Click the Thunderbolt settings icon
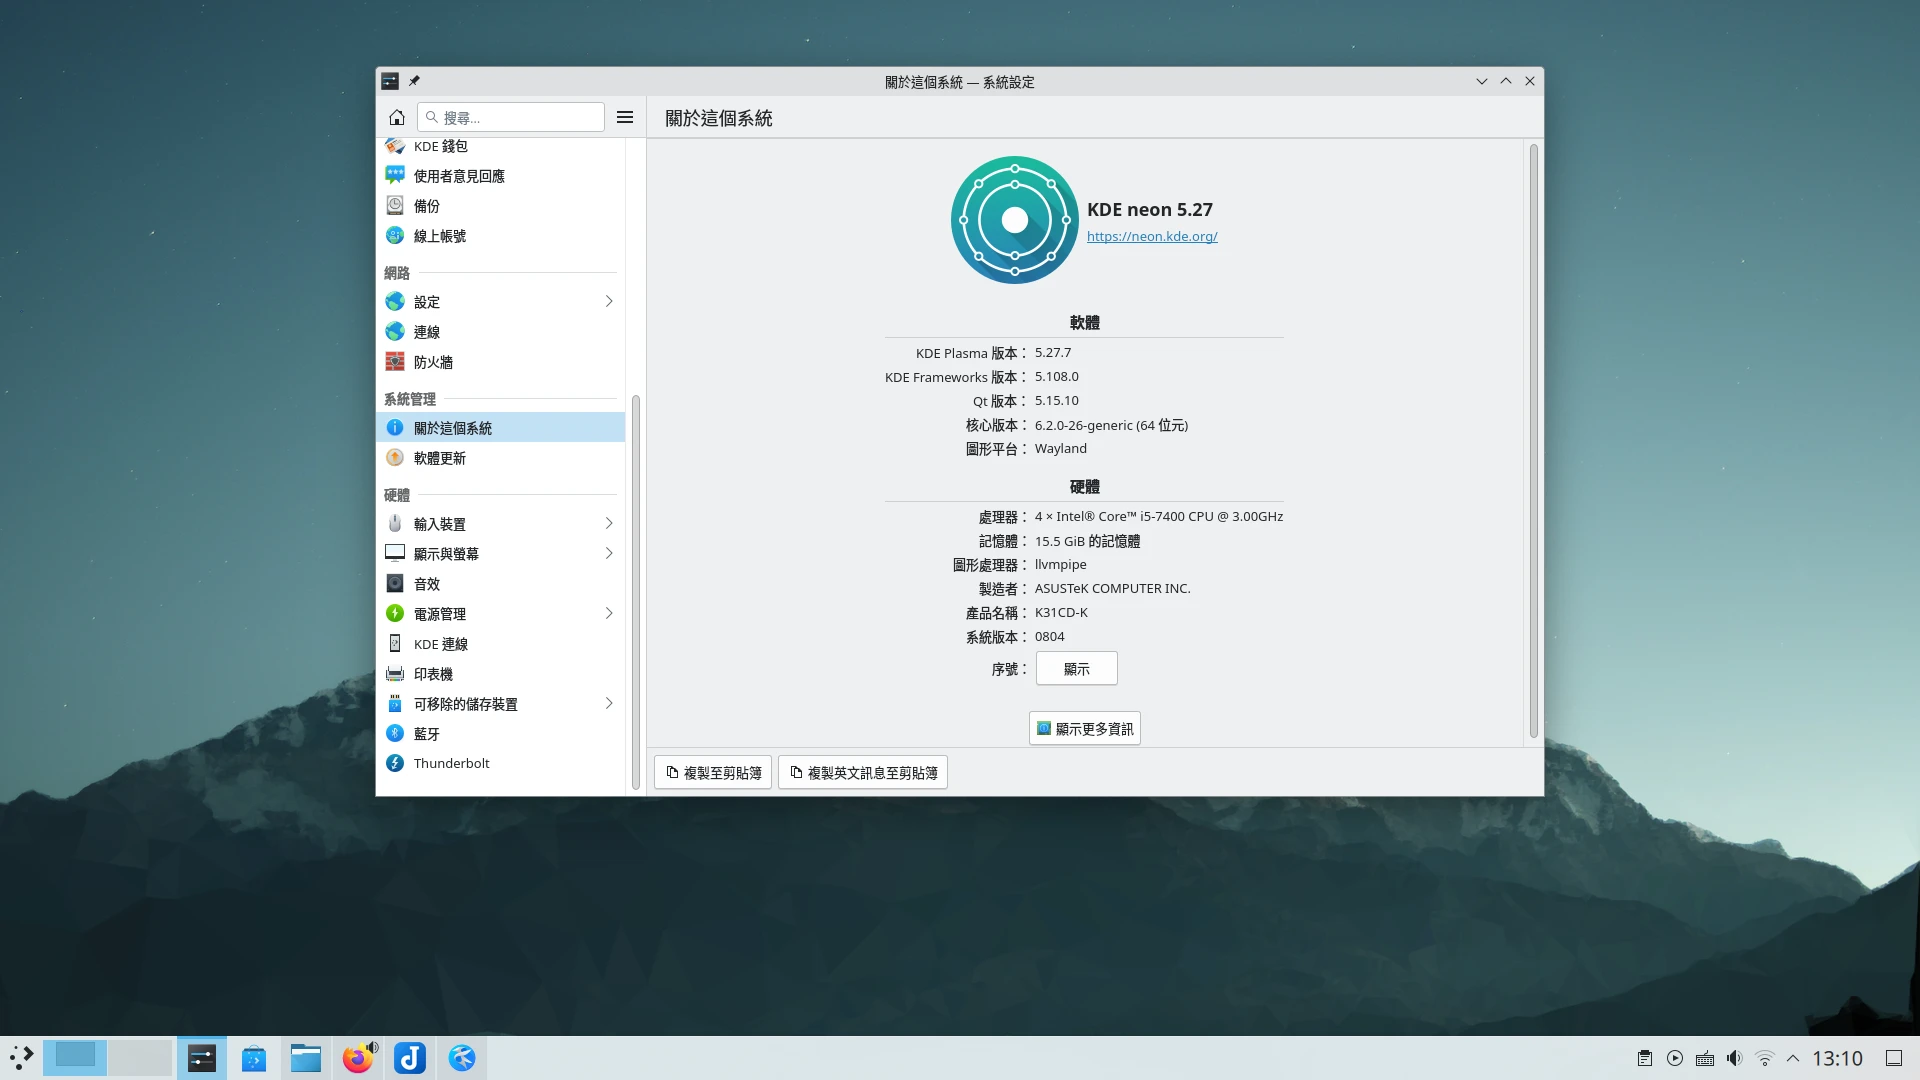Screen dimensions: 1920x1080 pos(396,763)
